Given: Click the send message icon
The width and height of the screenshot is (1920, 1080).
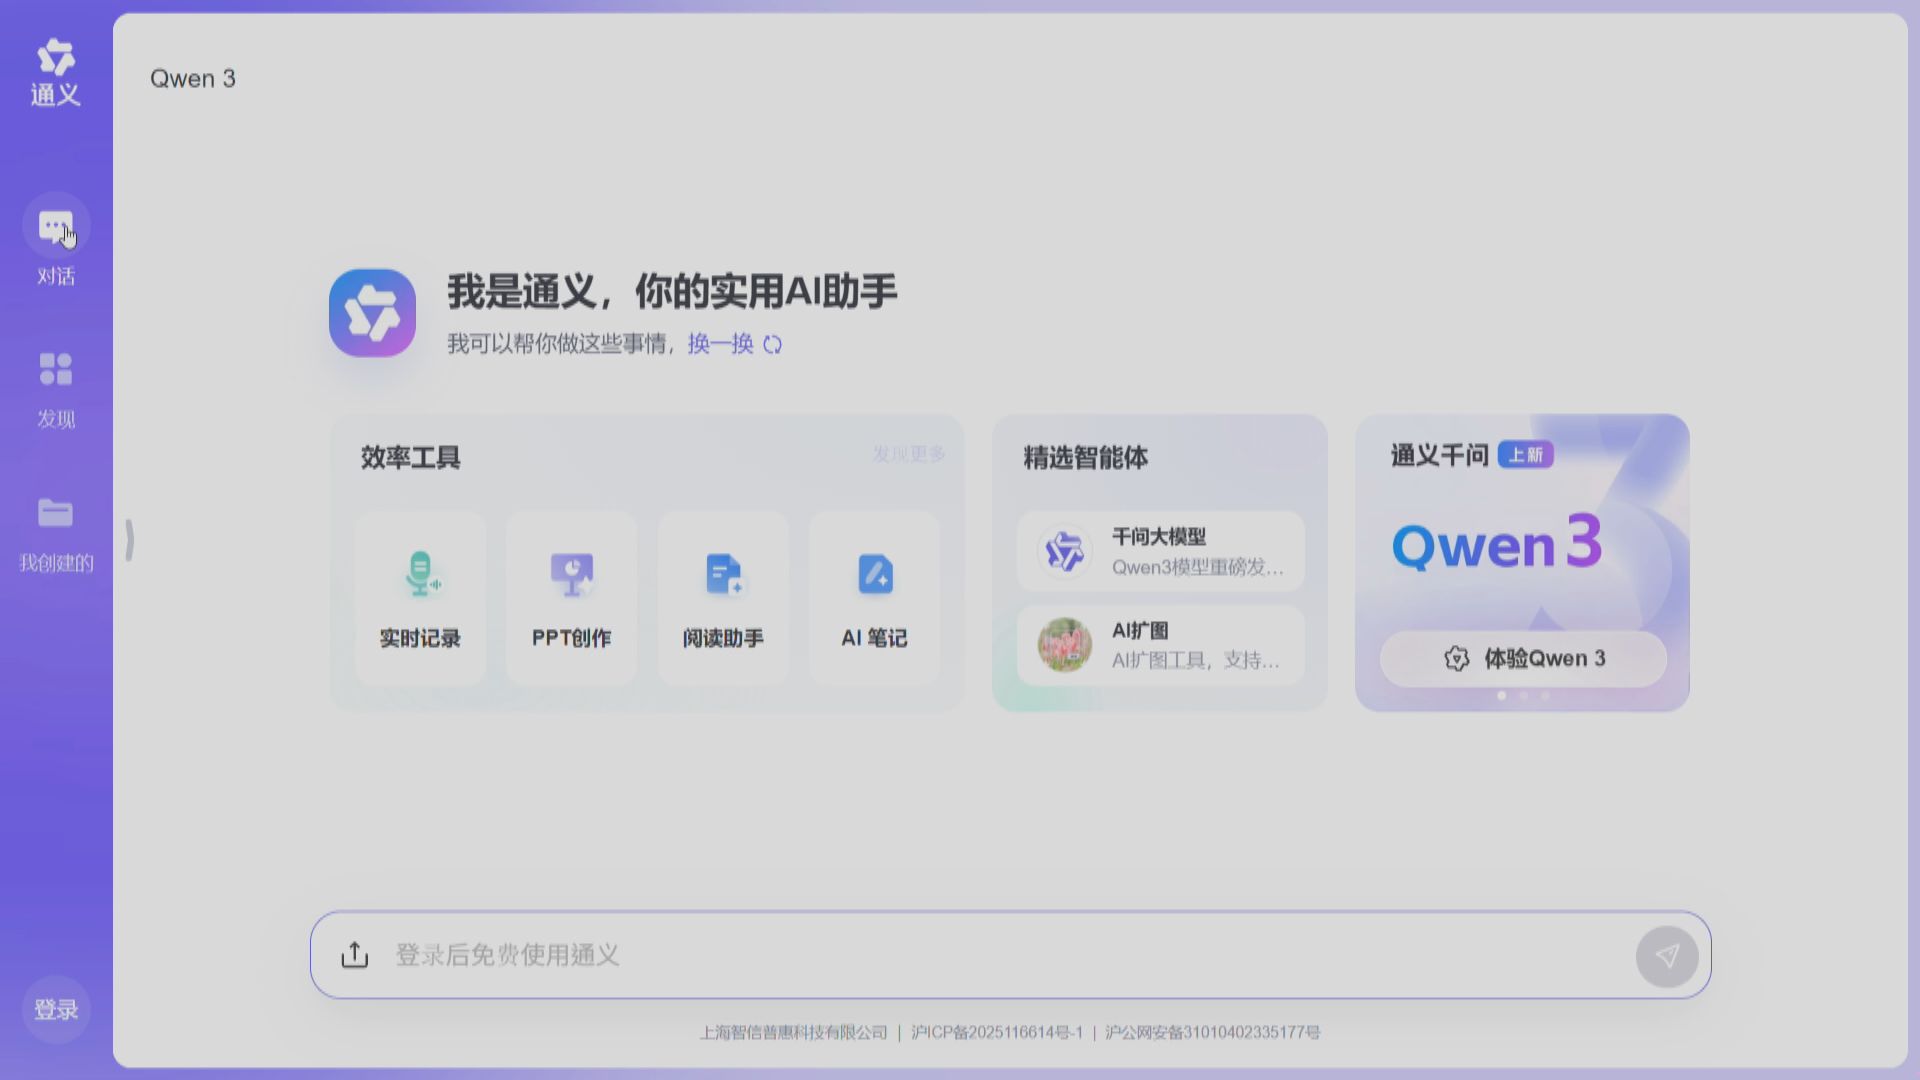Looking at the screenshot, I should [1667, 956].
